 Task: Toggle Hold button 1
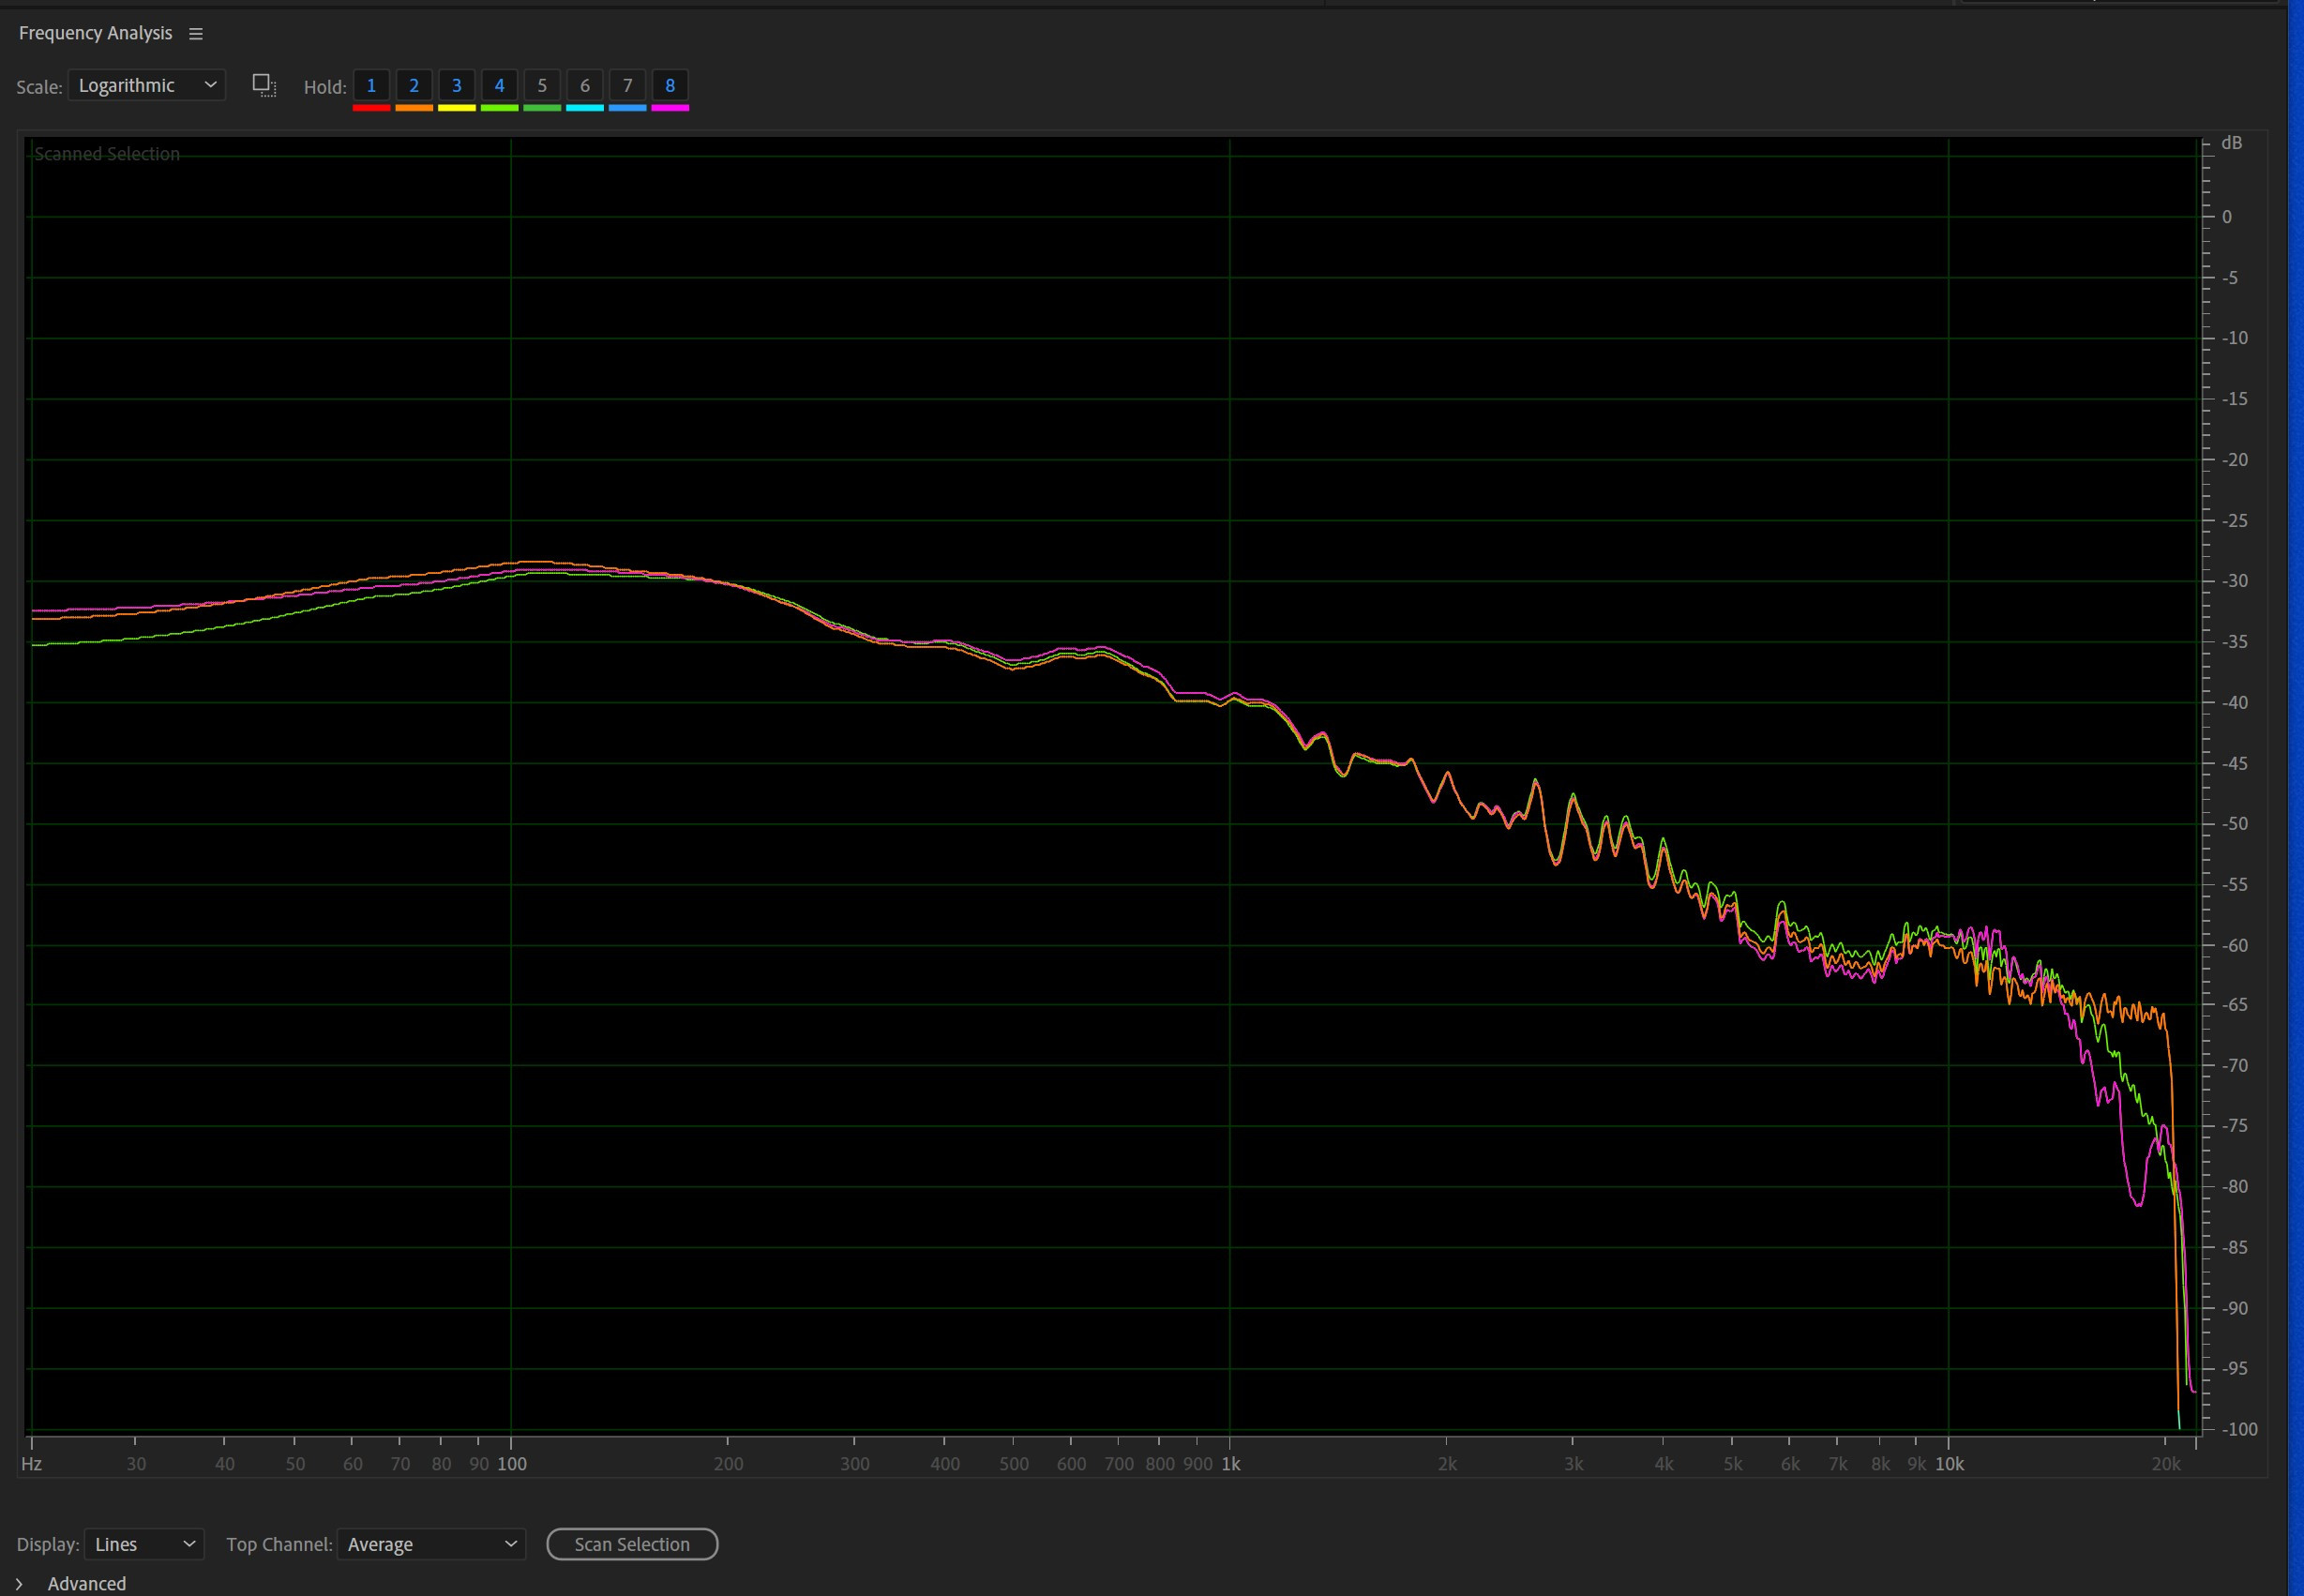(371, 85)
